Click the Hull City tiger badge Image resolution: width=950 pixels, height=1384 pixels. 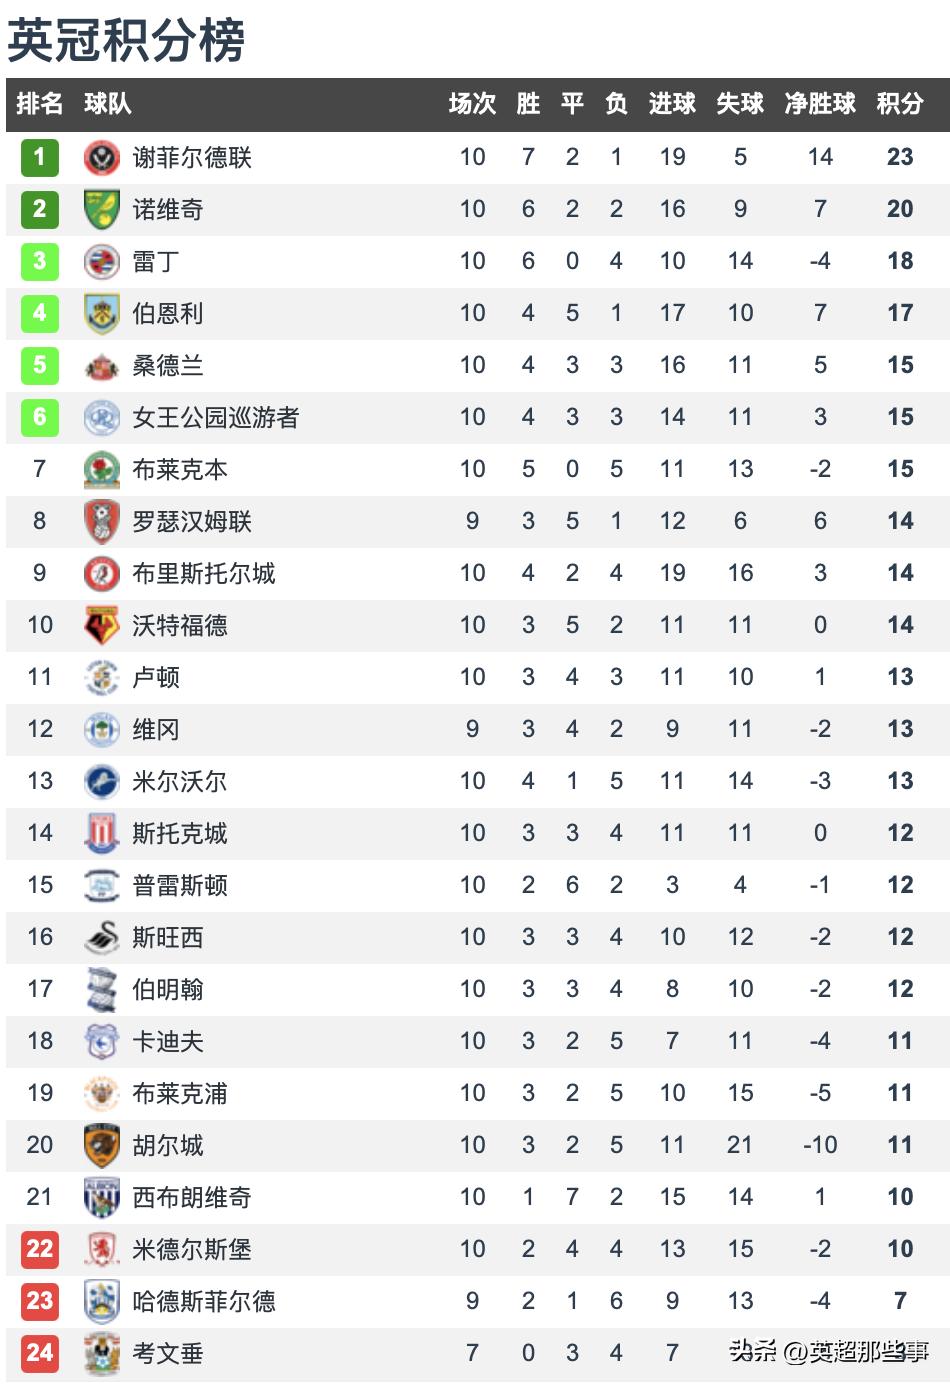pos(102,1145)
